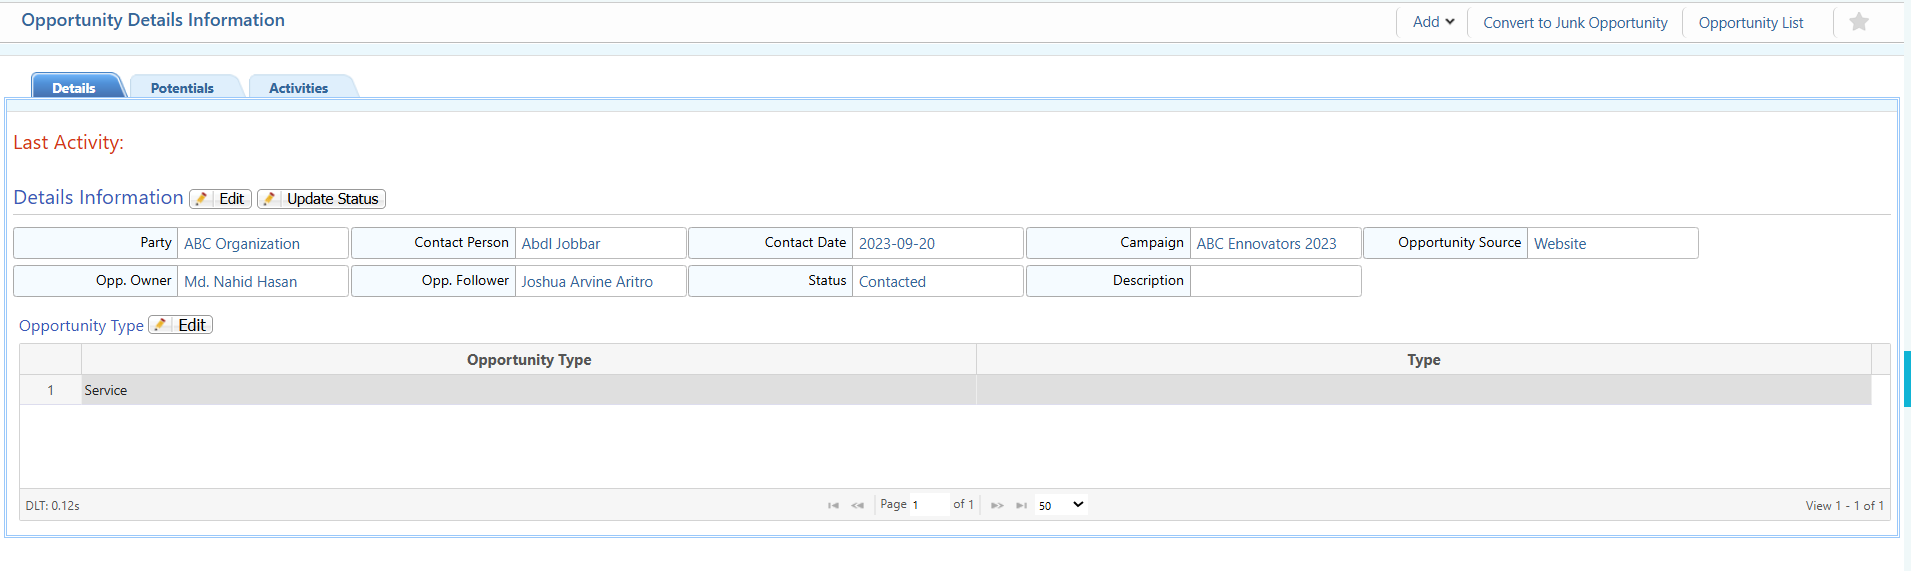
Task: Go to previous page of grid
Action: click(x=857, y=505)
